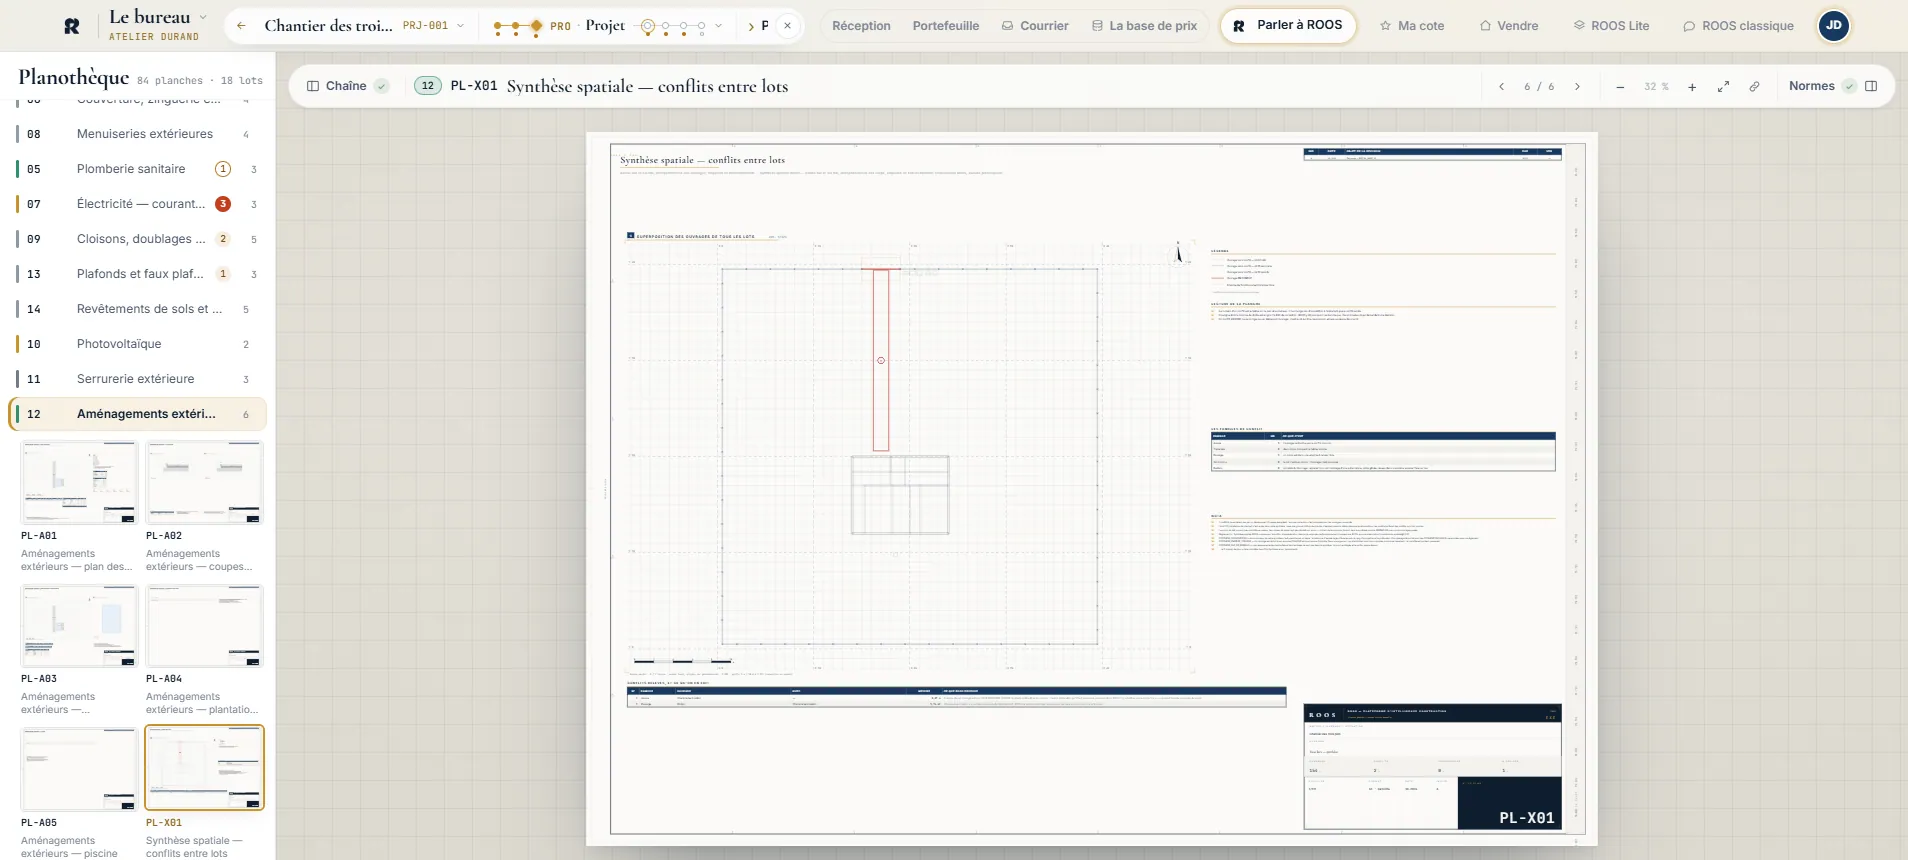Click the lot 12 badge in sheet header

click(428, 86)
